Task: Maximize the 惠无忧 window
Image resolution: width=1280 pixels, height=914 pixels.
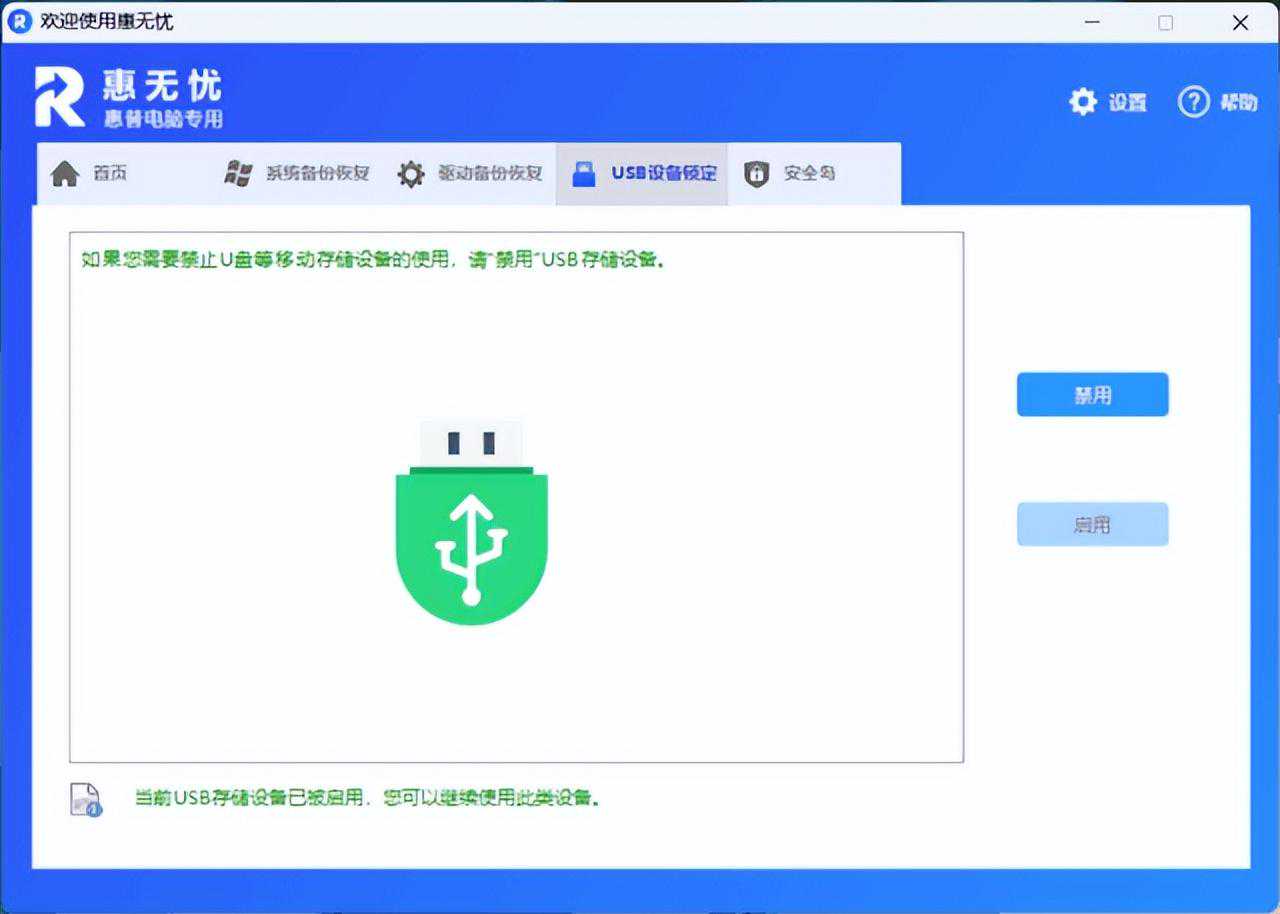Action: coord(1165,22)
